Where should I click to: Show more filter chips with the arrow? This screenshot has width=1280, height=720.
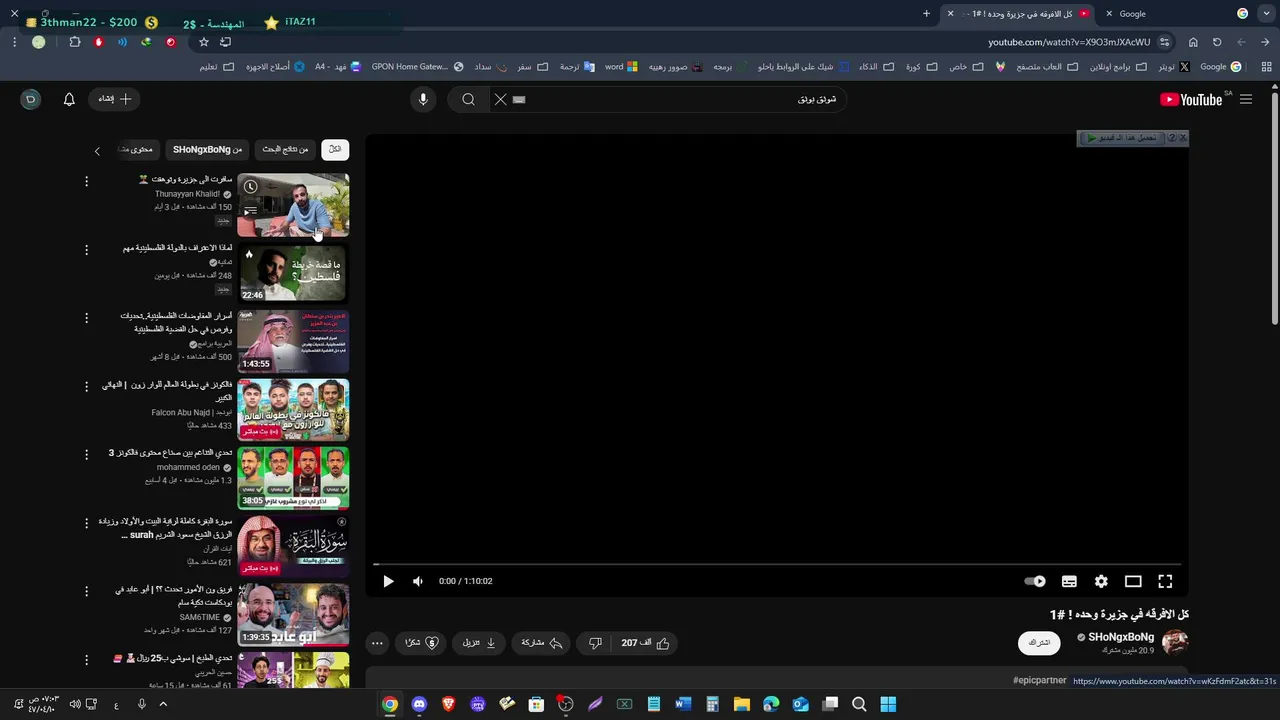[x=97, y=150]
